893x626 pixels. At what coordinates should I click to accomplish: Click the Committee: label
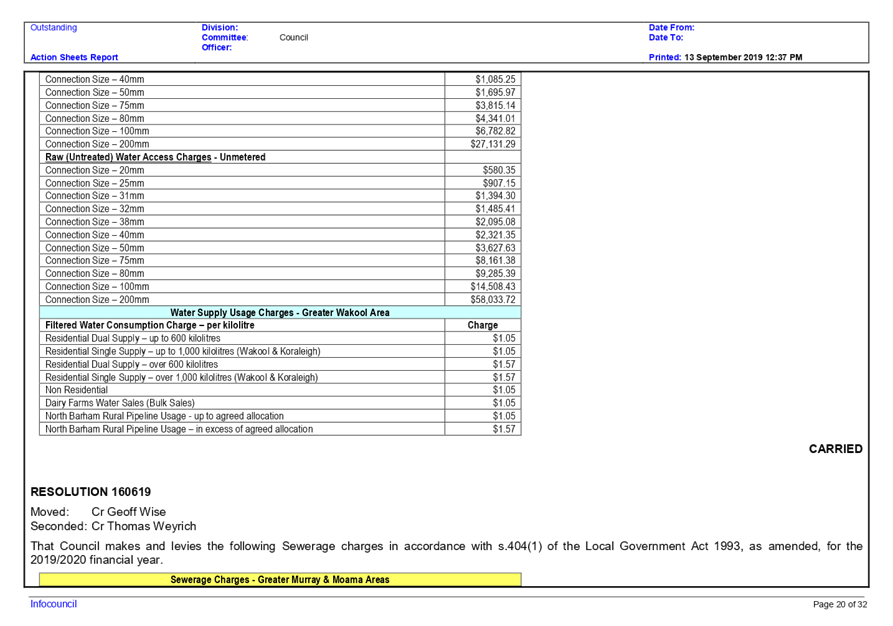[x=225, y=38]
